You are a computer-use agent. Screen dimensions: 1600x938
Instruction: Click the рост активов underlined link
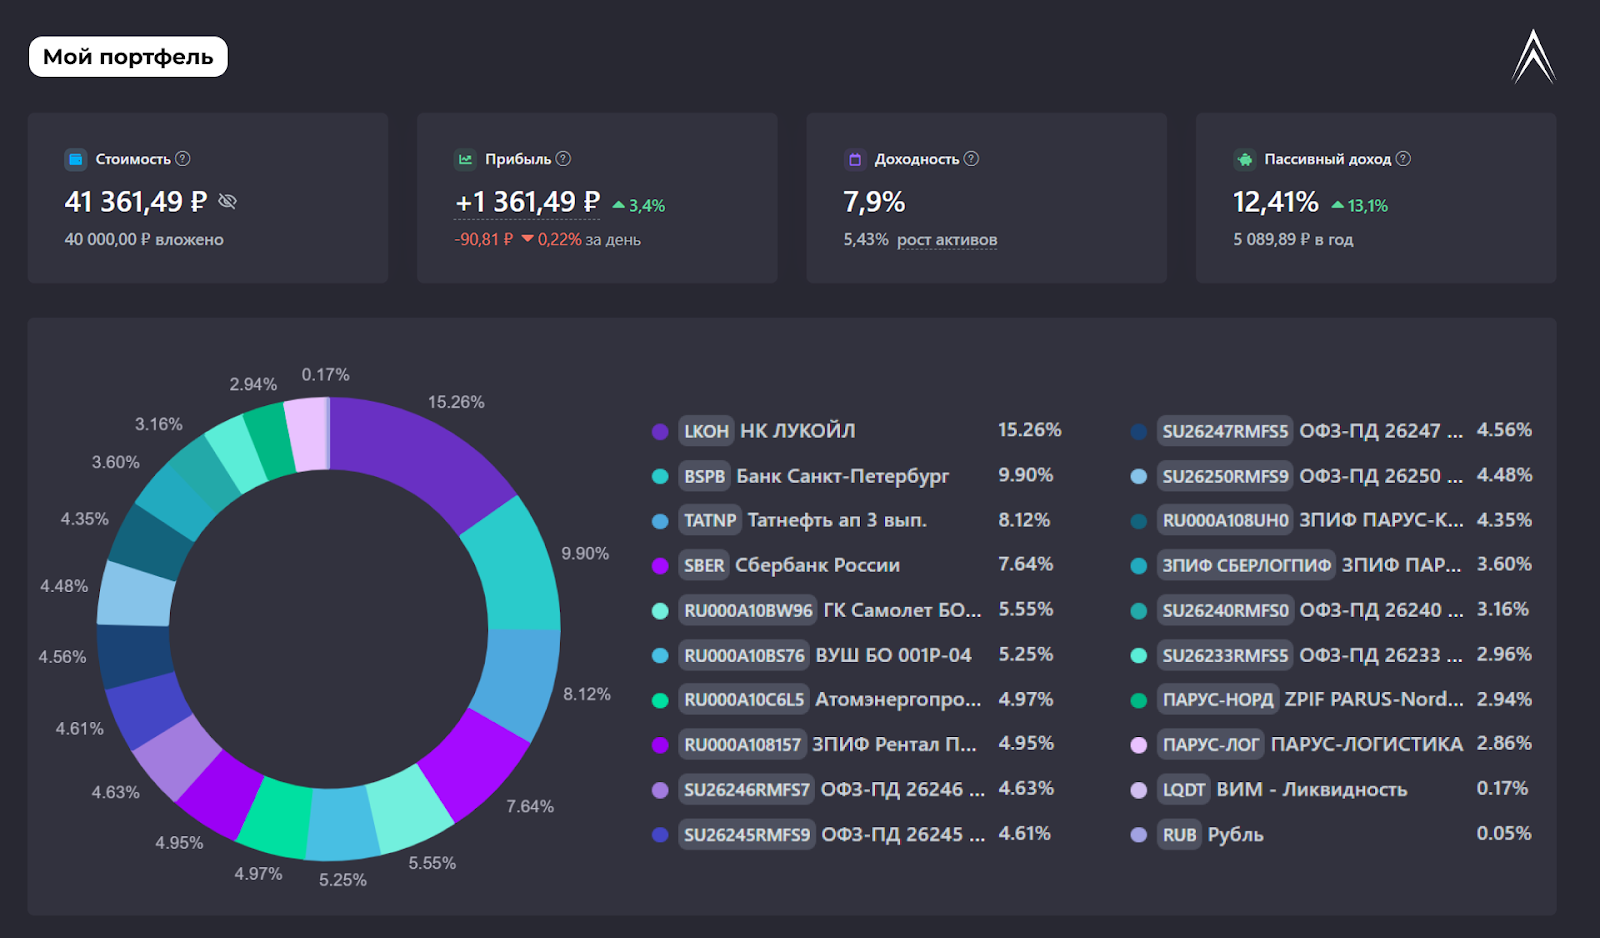[x=946, y=240]
